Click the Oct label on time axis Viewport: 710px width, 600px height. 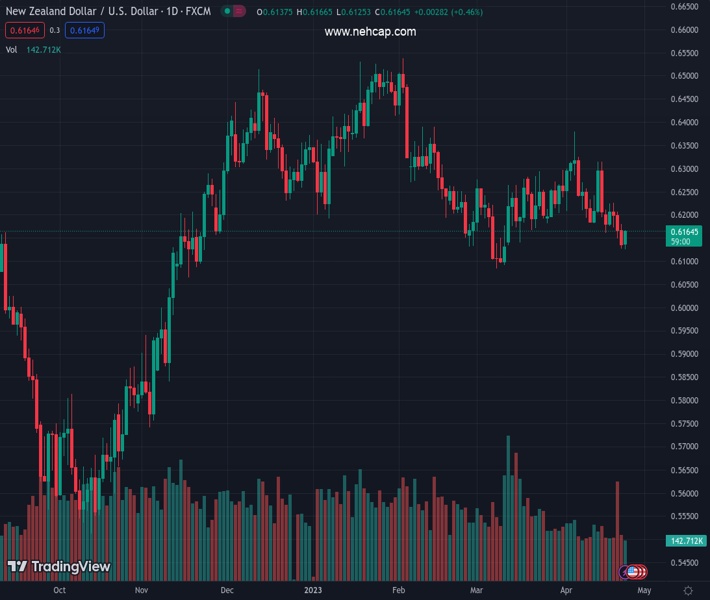point(59,590)
